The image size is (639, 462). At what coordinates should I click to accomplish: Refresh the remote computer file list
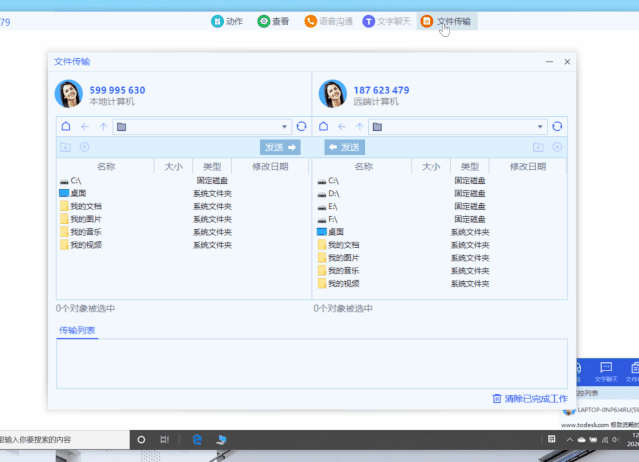[x=557, y=126]
